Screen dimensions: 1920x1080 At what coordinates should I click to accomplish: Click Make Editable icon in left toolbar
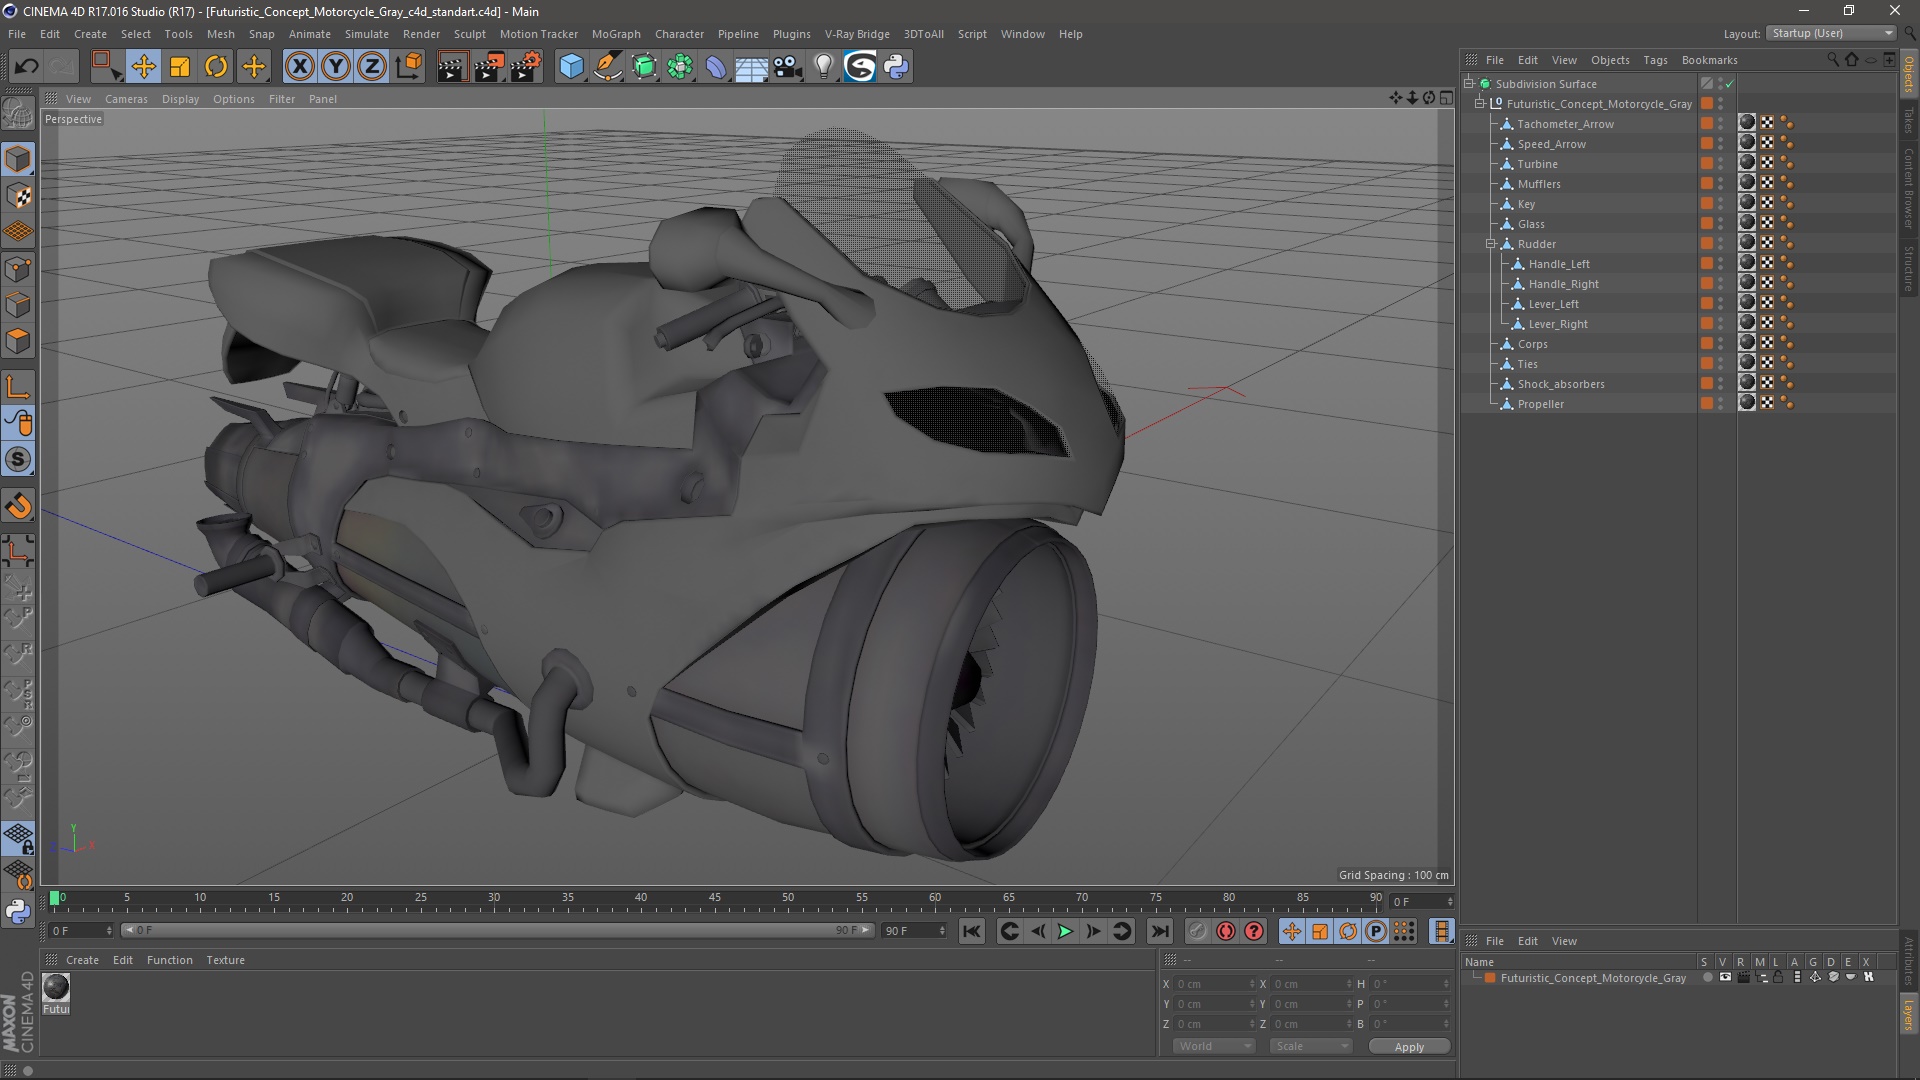(18, 115)
